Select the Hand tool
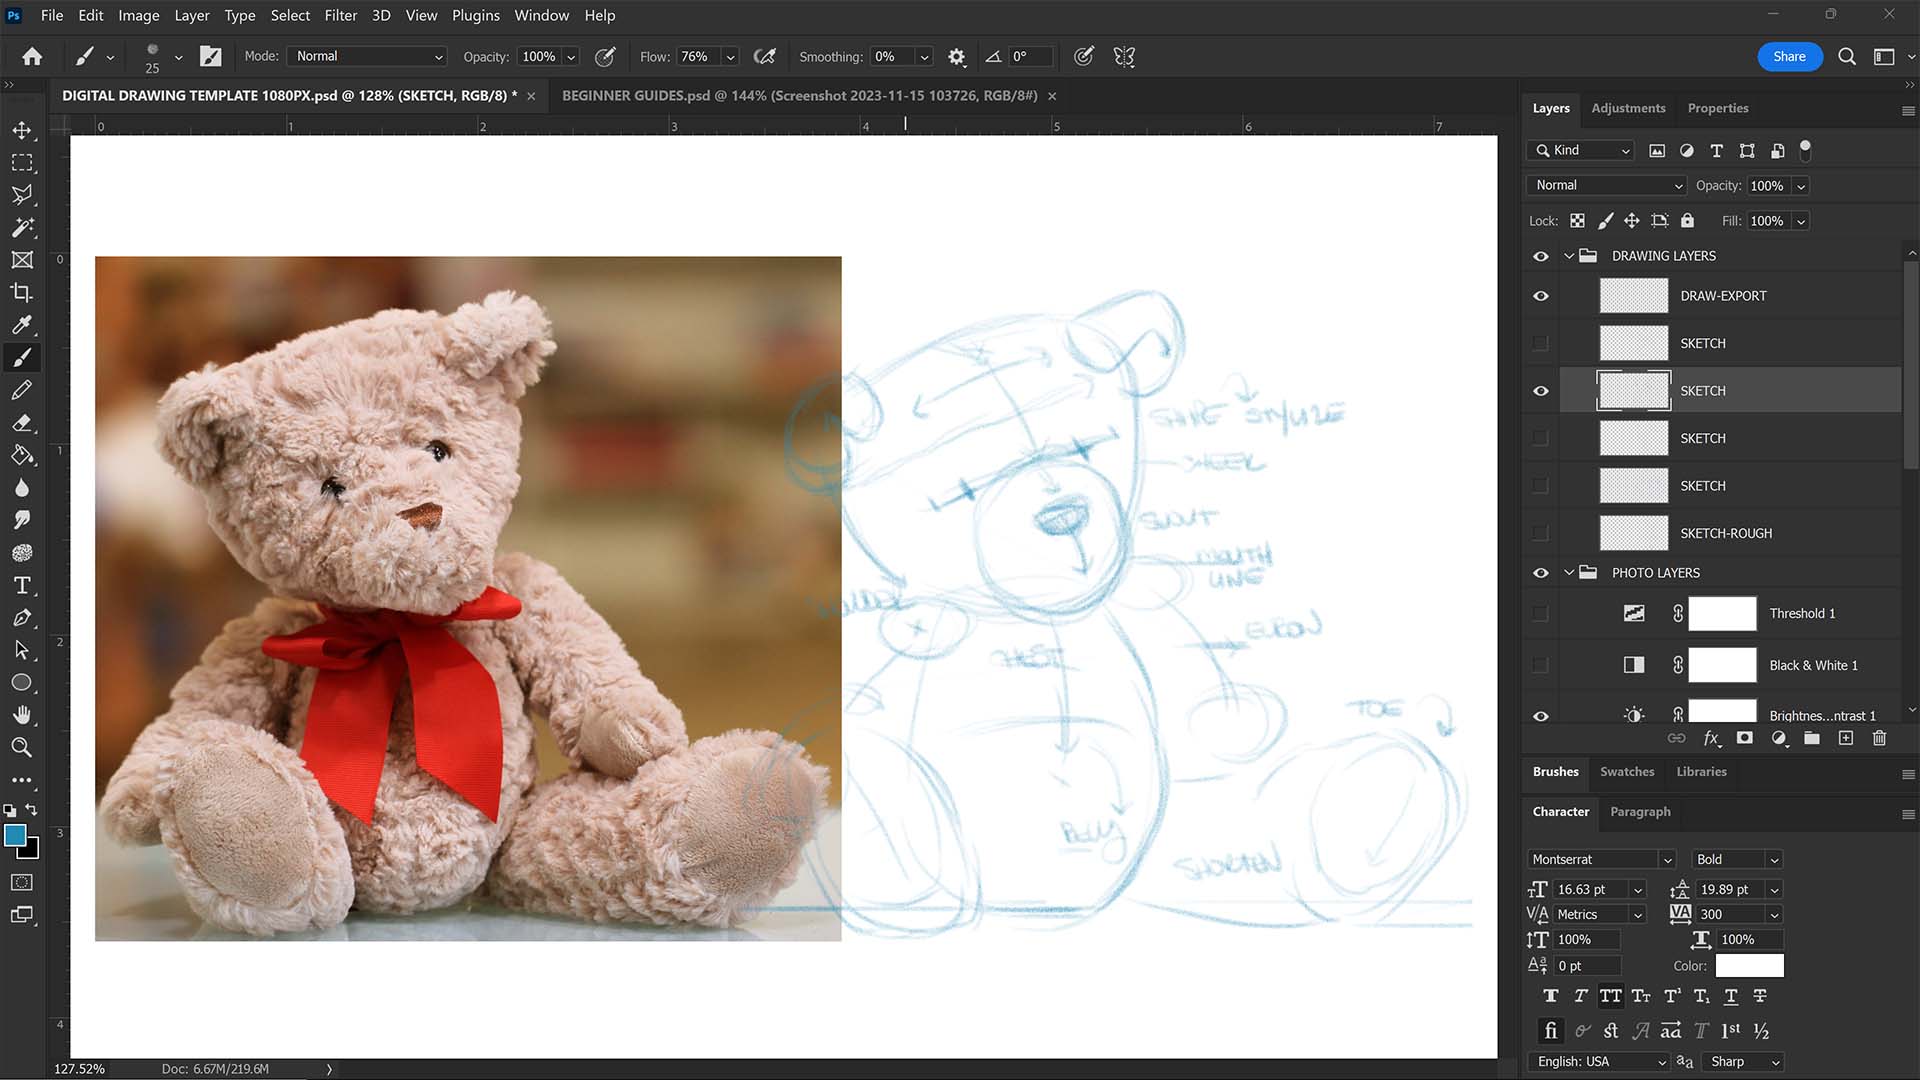This screenshot has height=1080, width=1920. coord(22,715)
